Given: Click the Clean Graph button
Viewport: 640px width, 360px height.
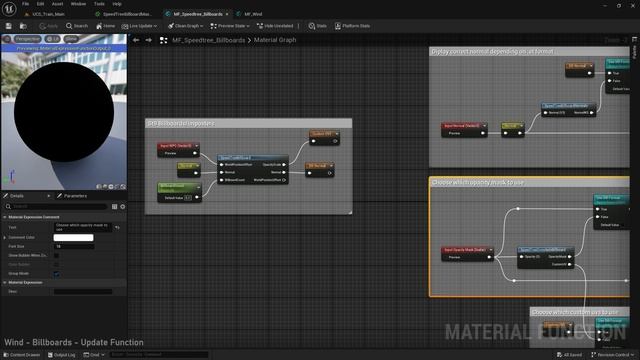Looking at the screenshot, I should 183,26.
